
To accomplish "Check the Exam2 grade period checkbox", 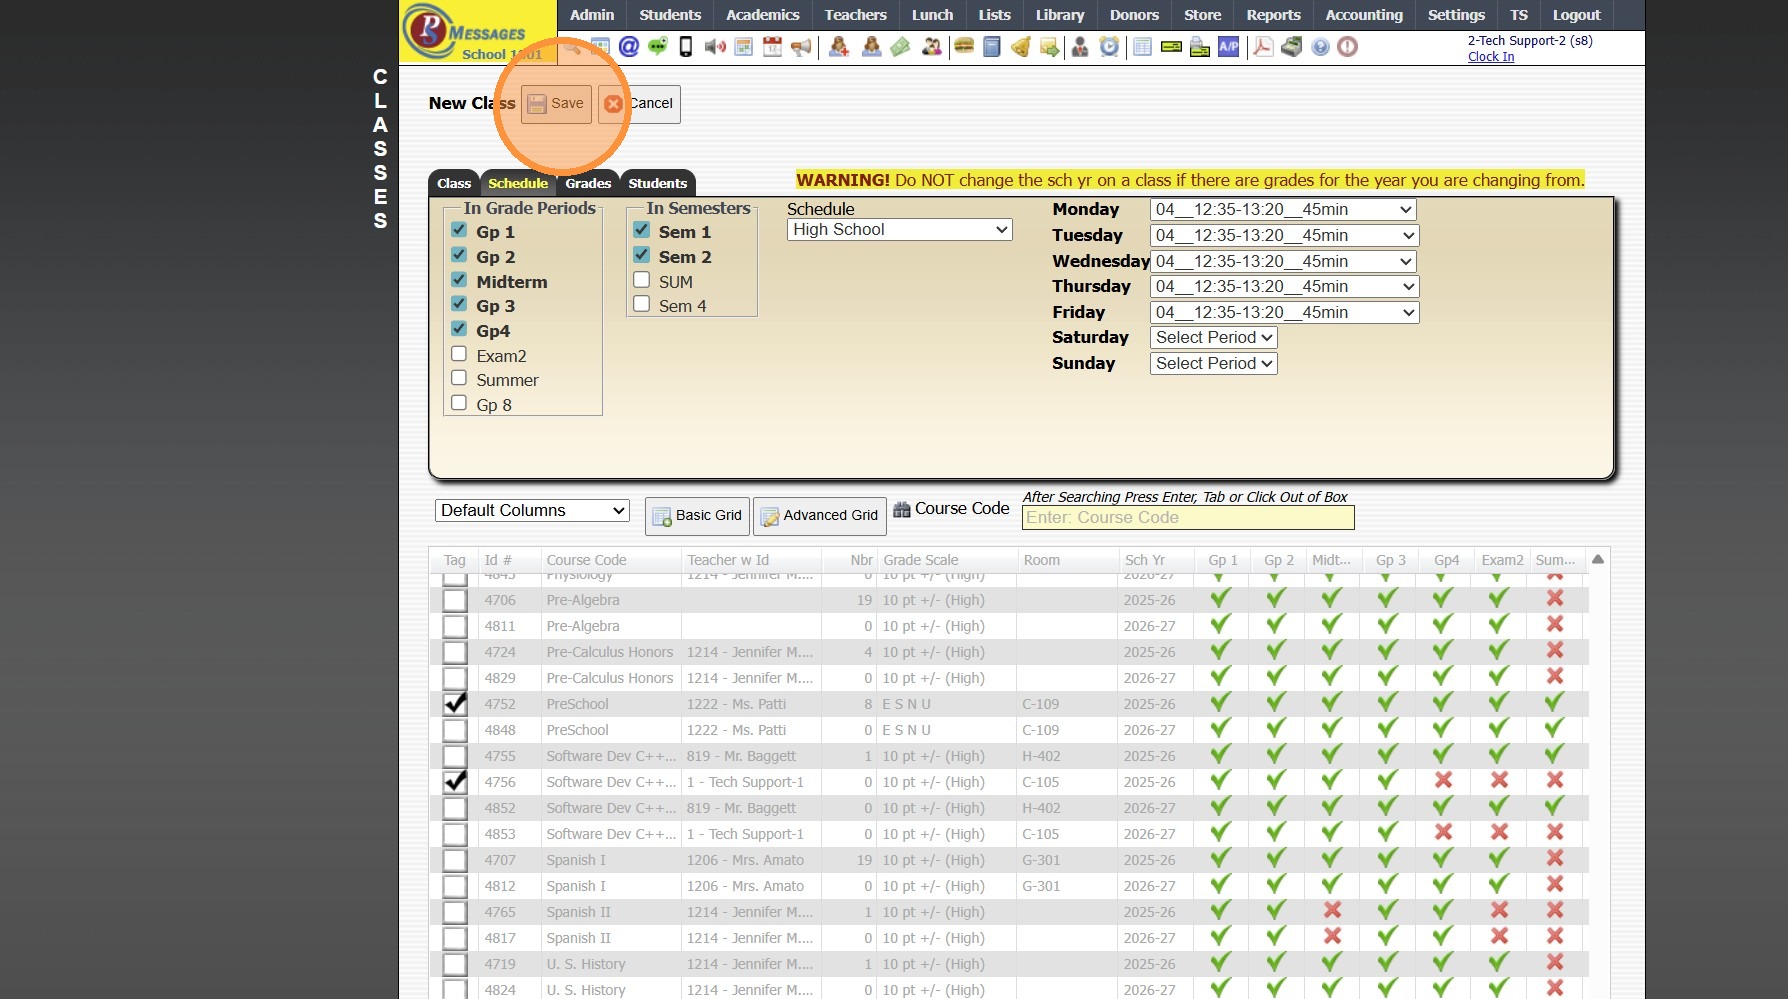I will click(x=459, y=354).
